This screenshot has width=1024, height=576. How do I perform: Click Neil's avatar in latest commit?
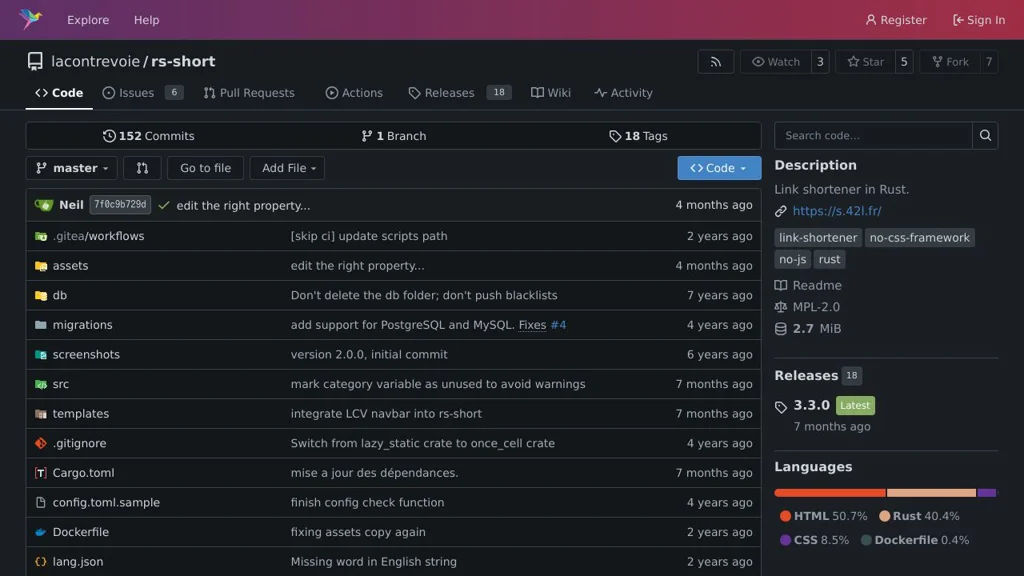(44, 205)
